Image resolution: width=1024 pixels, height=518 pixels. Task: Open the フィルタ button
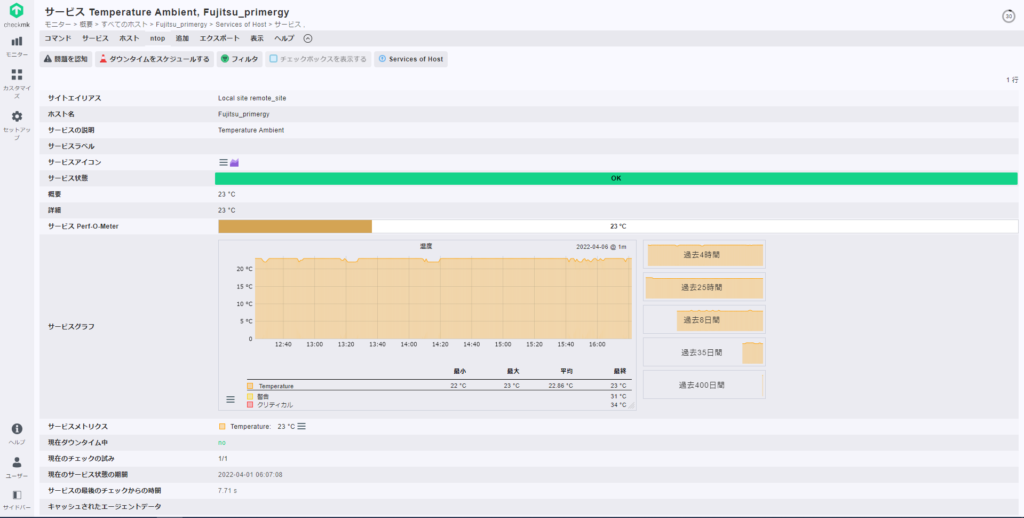tap(240, 59)
